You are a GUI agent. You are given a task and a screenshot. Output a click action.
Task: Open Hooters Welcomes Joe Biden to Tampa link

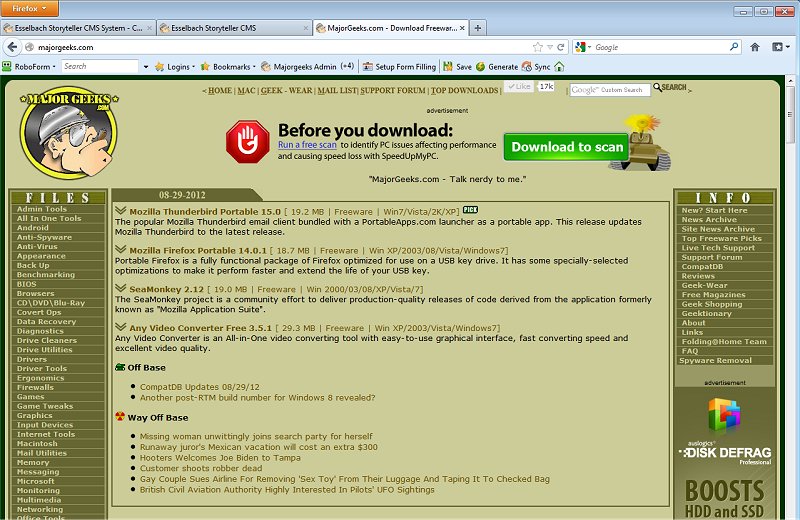click(220, 457)
